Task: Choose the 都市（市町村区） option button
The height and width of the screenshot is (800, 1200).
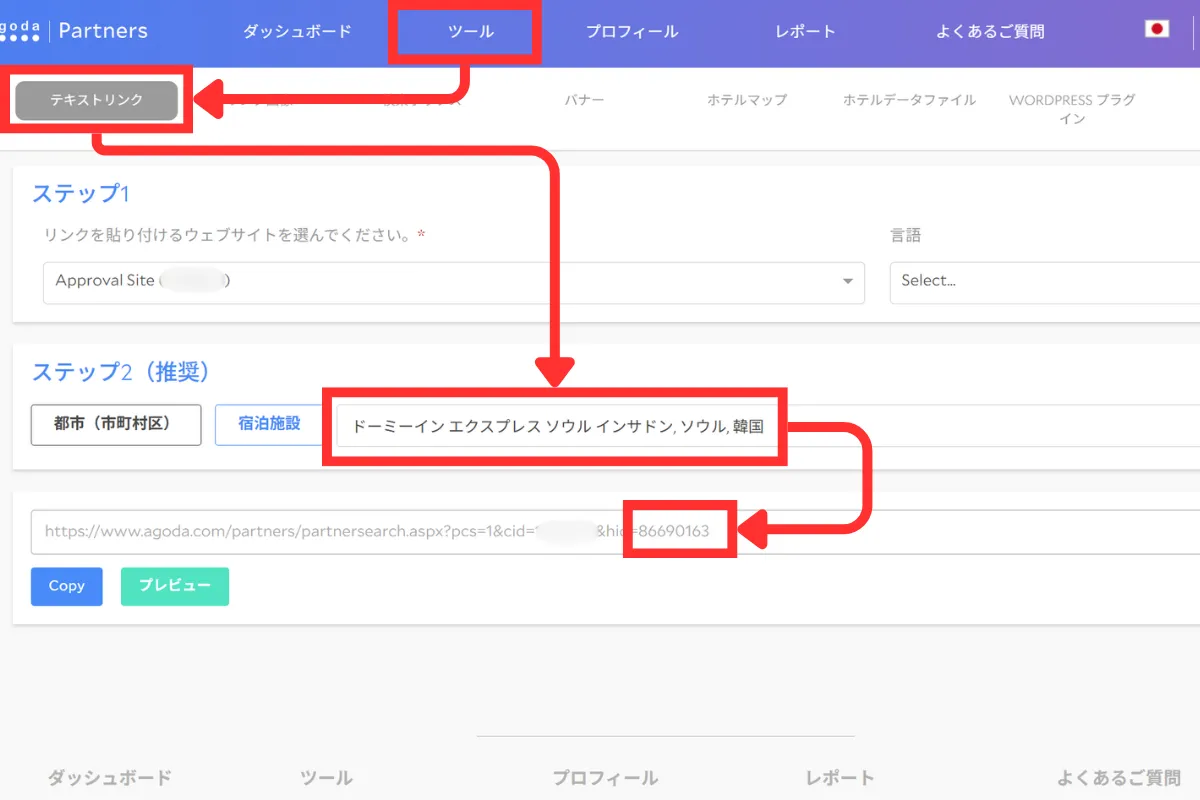Action: click(116, 424)
